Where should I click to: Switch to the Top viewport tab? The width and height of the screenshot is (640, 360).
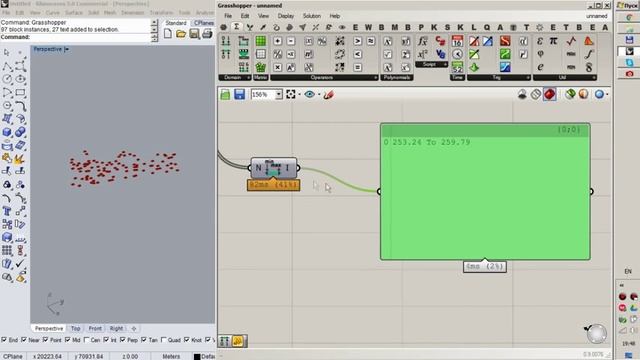[x=76, y=328]
